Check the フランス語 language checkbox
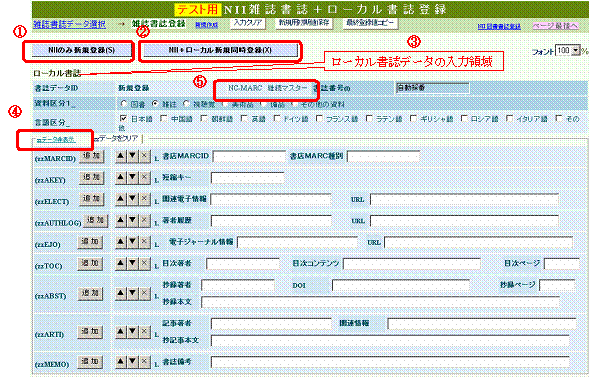 pos(319,119)
